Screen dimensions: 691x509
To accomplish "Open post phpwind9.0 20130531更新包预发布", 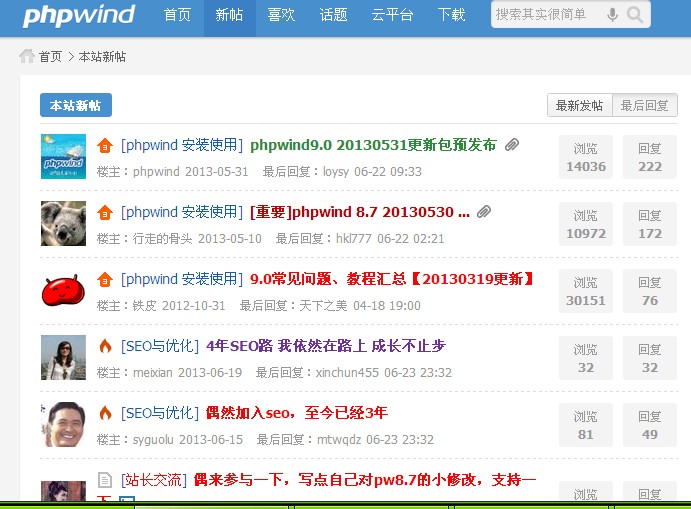I will point(373,145).
